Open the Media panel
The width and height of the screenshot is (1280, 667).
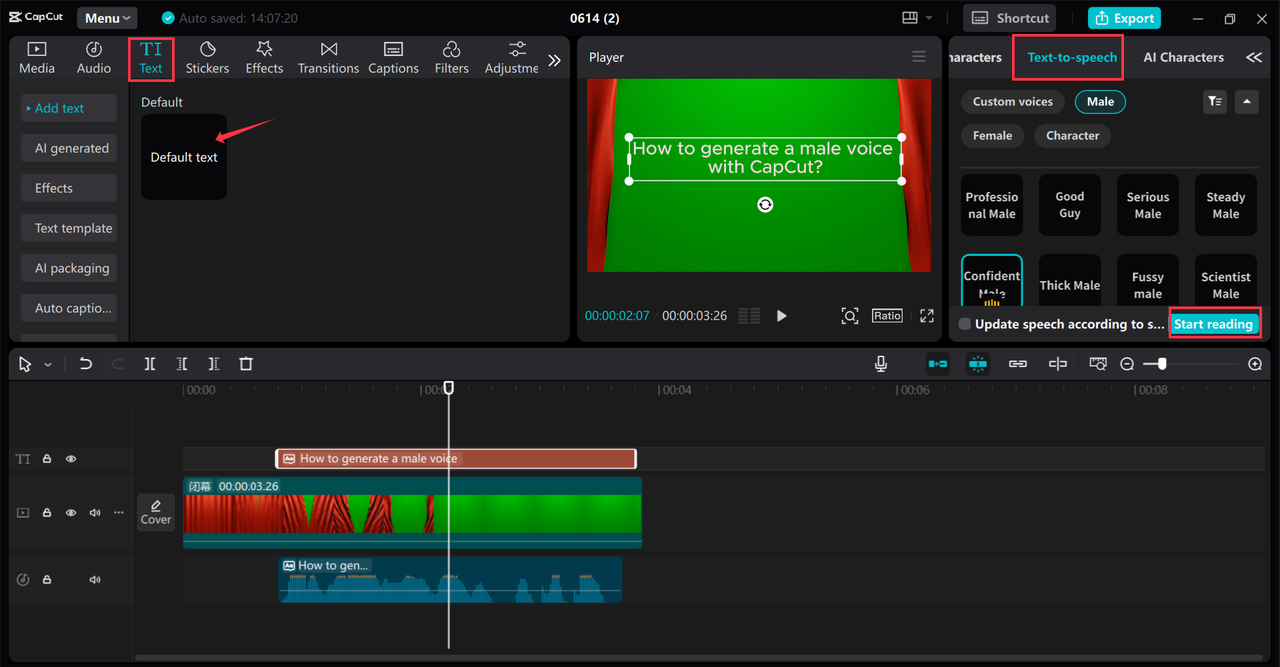point(37,58)
